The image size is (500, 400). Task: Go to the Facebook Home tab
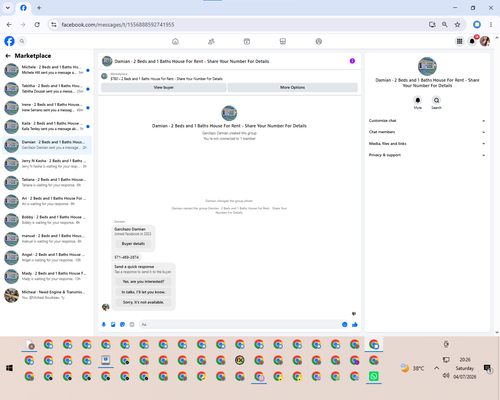[175, 41]
